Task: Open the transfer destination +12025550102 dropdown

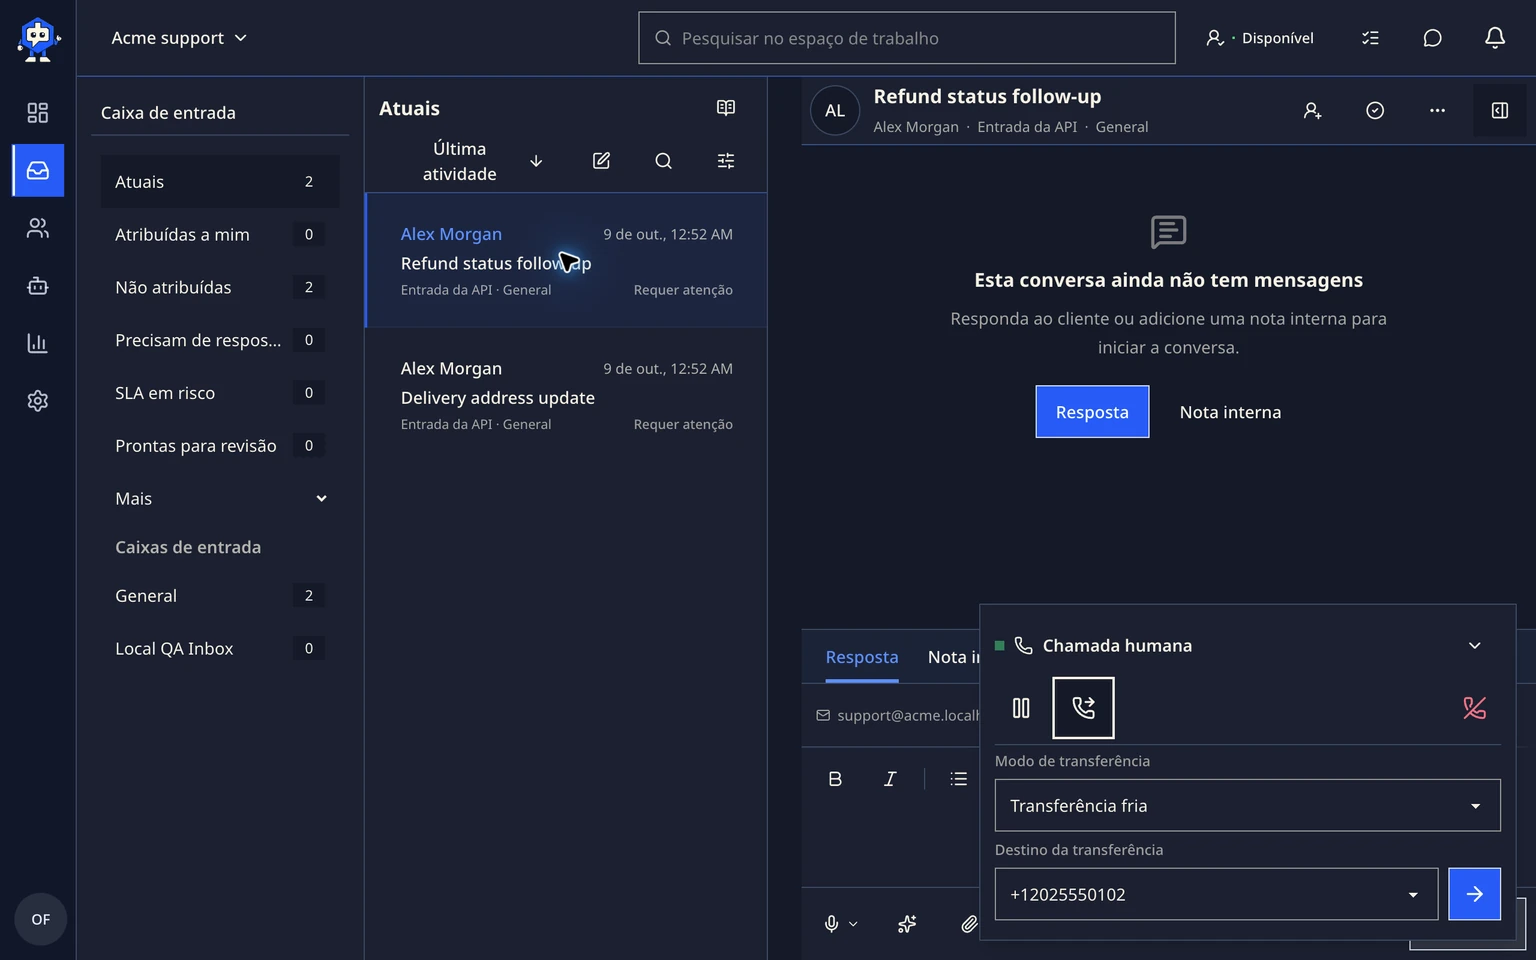Action: (x=1216, y=894)
